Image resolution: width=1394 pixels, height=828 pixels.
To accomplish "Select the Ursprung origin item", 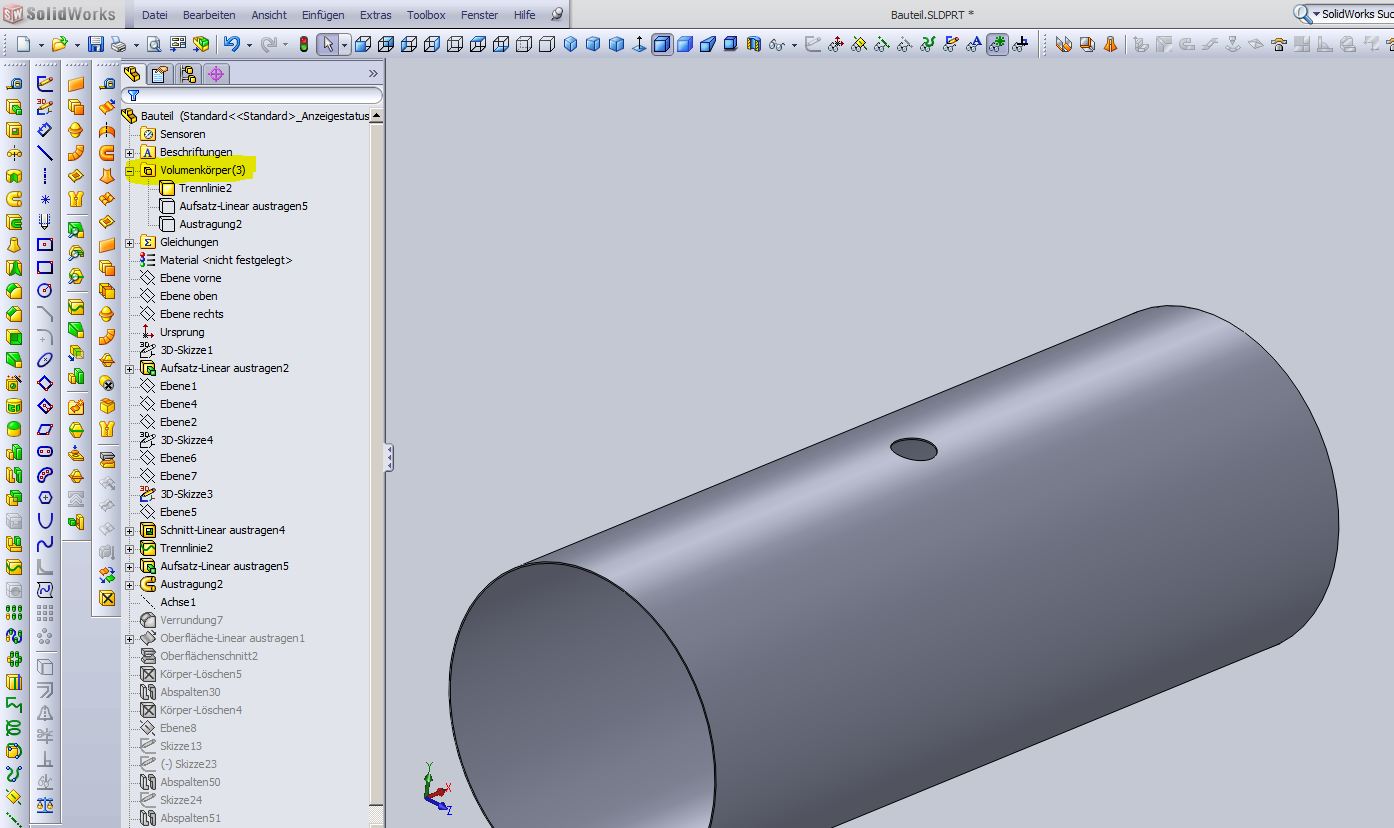I will click(181, 332).
